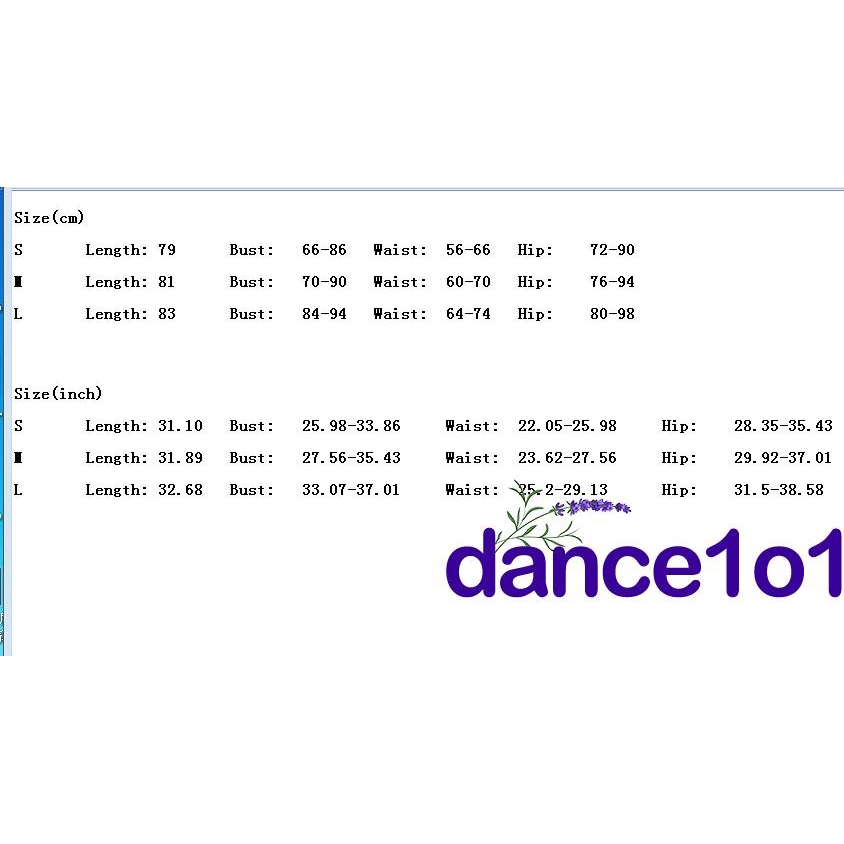This screenshot has width=844, height=844.
Task: Select the S row label under Size(cm)
Action: pos(18,250)
